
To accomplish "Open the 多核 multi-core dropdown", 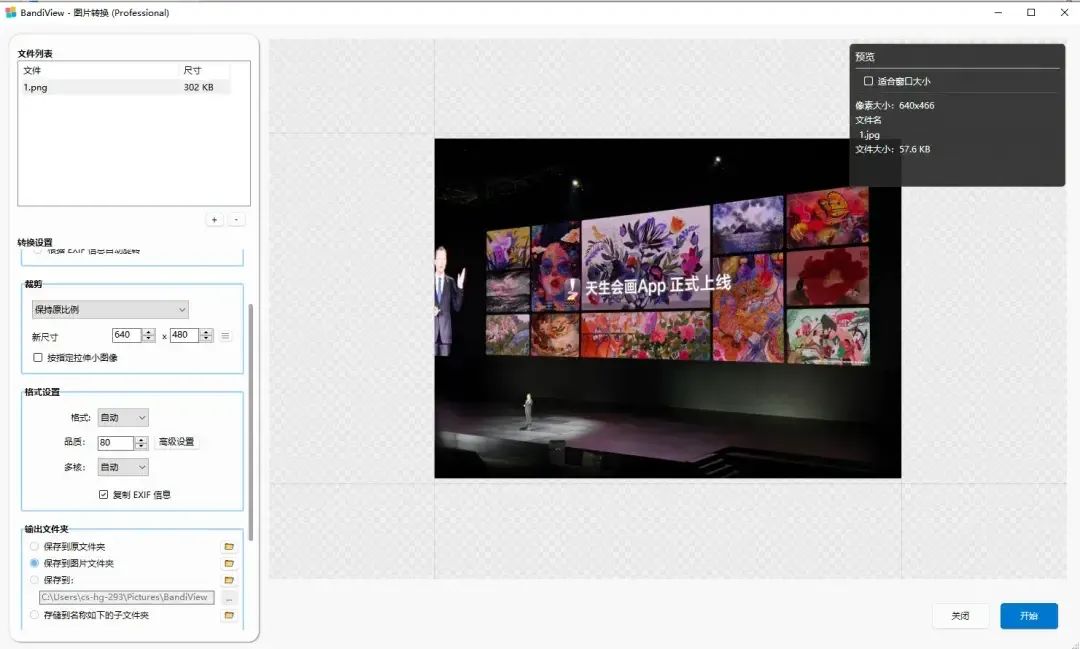I will click(x=123, y=467).
